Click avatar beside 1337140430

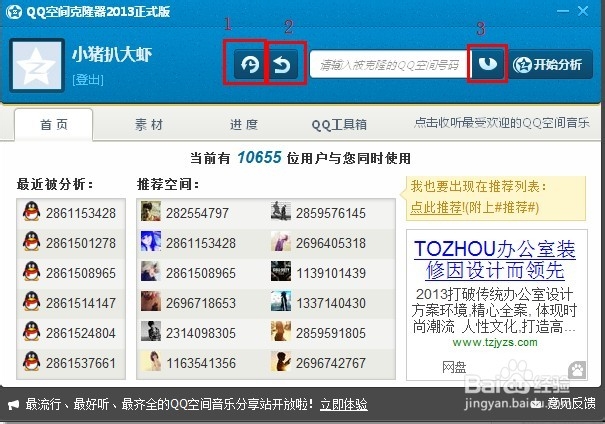coord(281,301)
